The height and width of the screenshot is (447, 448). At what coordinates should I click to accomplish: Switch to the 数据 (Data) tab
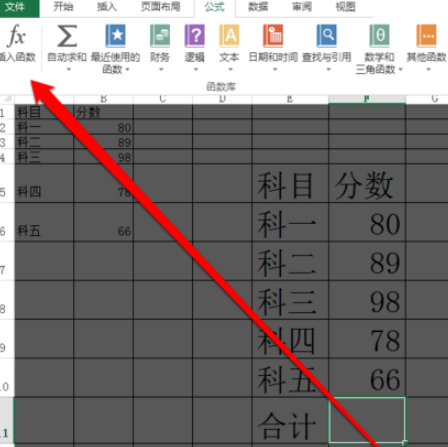click(258, 7)
